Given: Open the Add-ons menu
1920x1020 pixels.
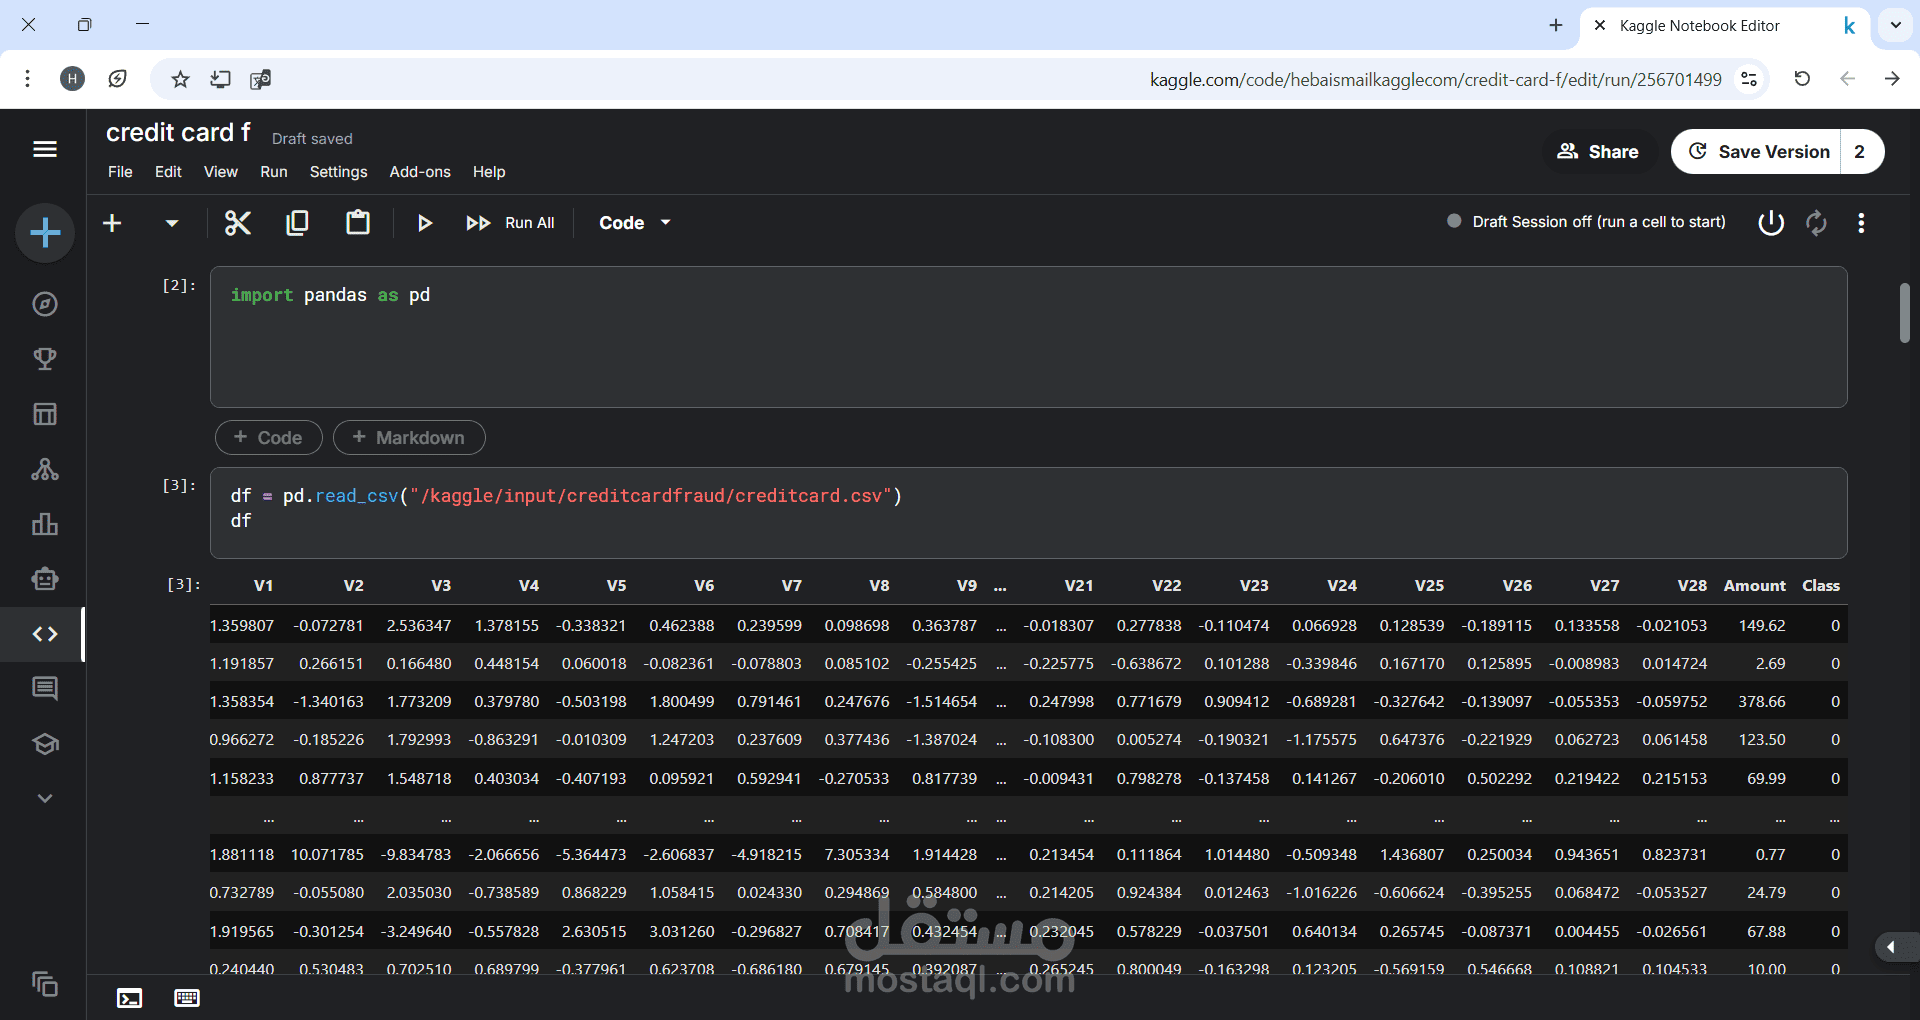Looking at the screenshot, I should [420, 172].
